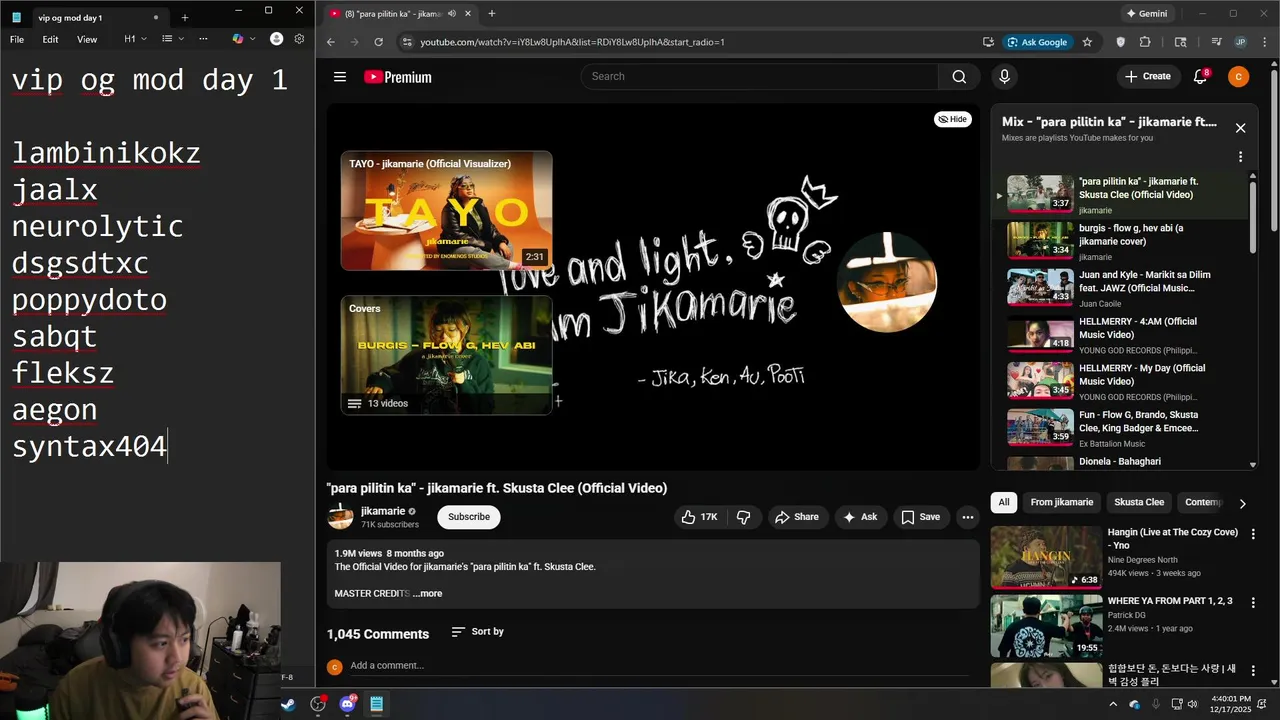The width and height of the screenshot is (1280, 720).
Task: Open options for Hangin video suggestion
Action: click(x=1253, y=536)
